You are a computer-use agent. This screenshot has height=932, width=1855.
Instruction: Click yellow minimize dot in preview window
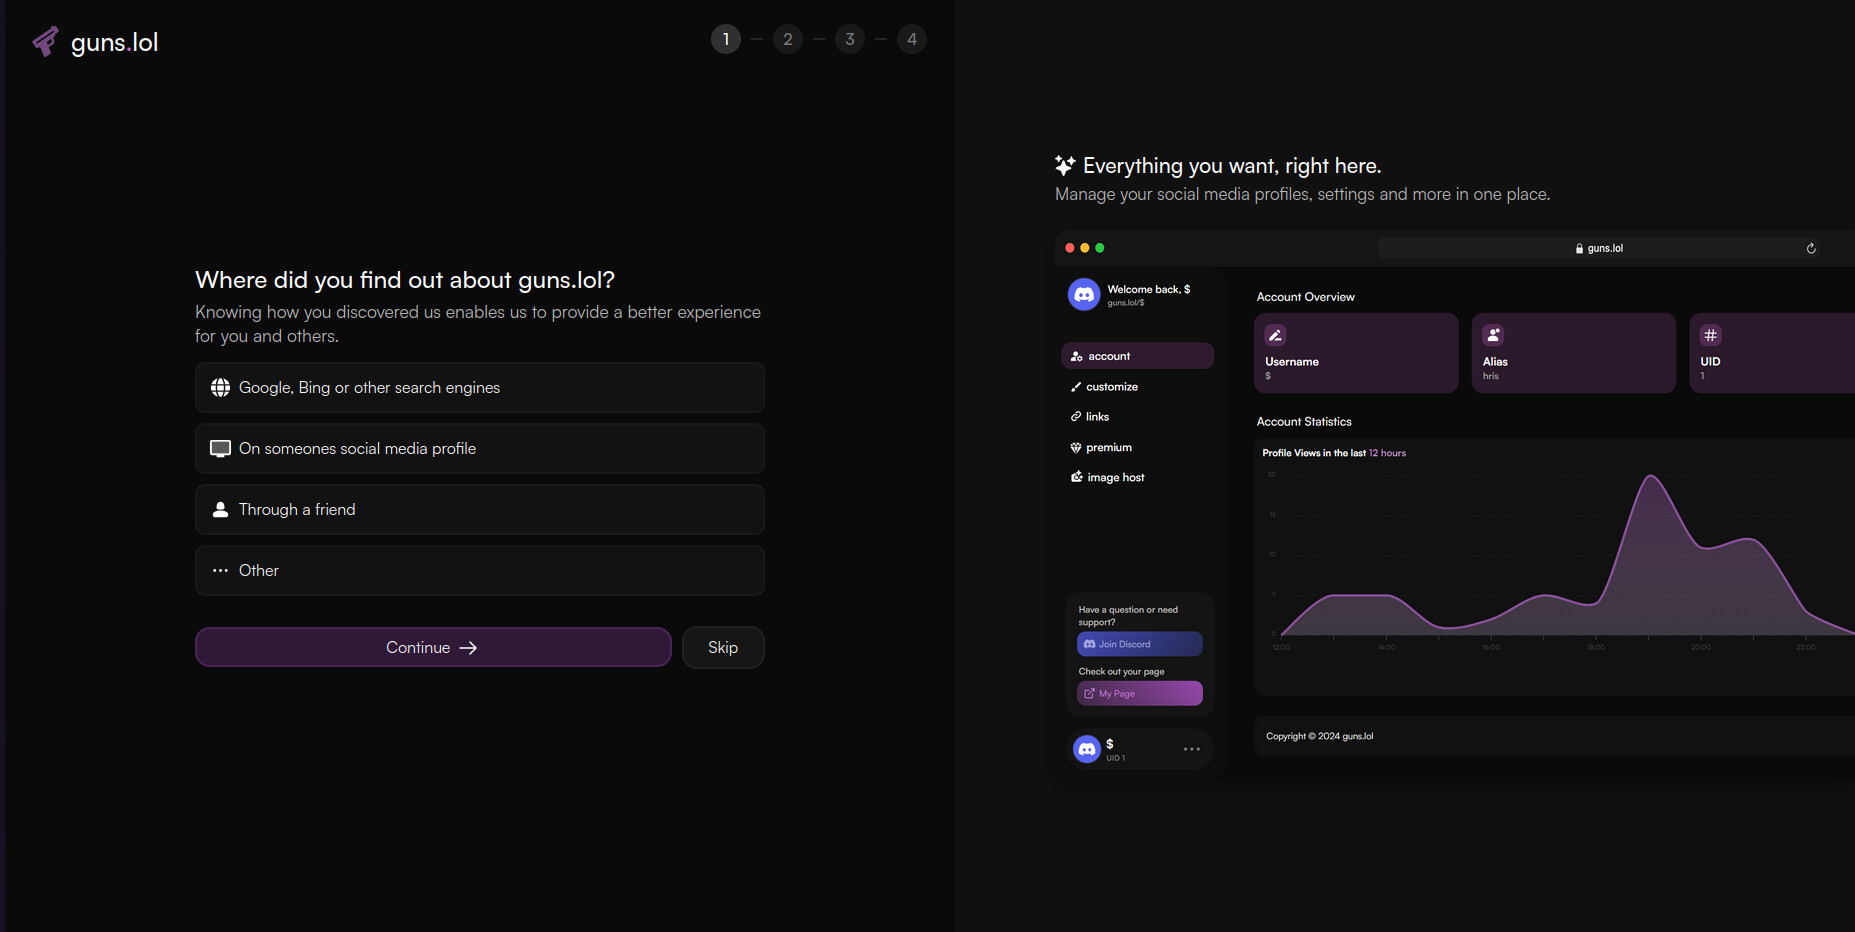point(1085,248)
